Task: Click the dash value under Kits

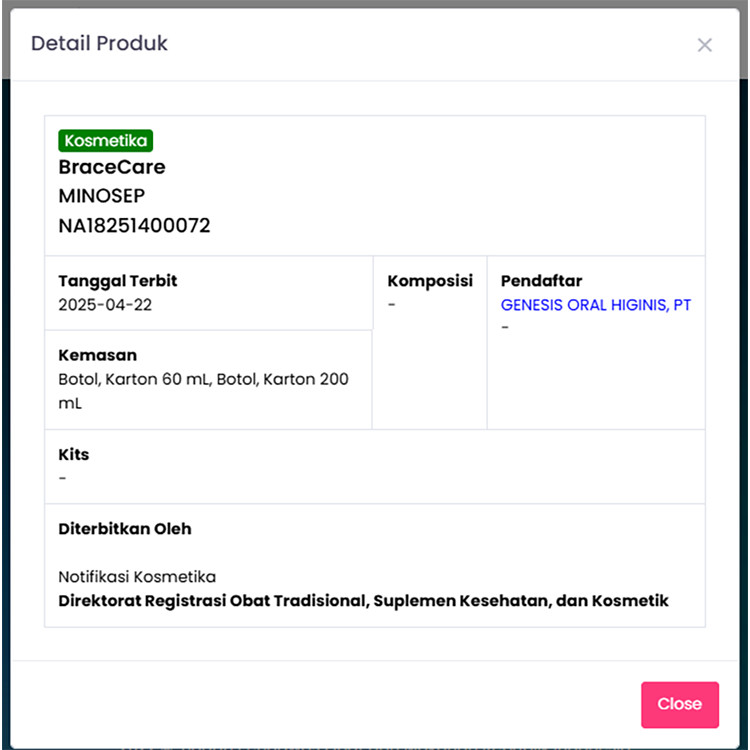Action: click(x=63, y=478)
